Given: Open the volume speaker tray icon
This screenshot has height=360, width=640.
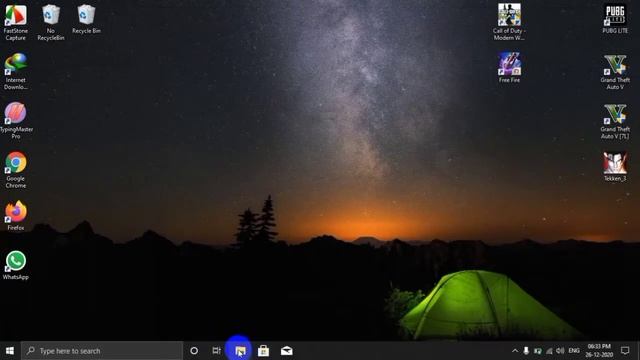Looking at the screenshot, I should point(560,351).
